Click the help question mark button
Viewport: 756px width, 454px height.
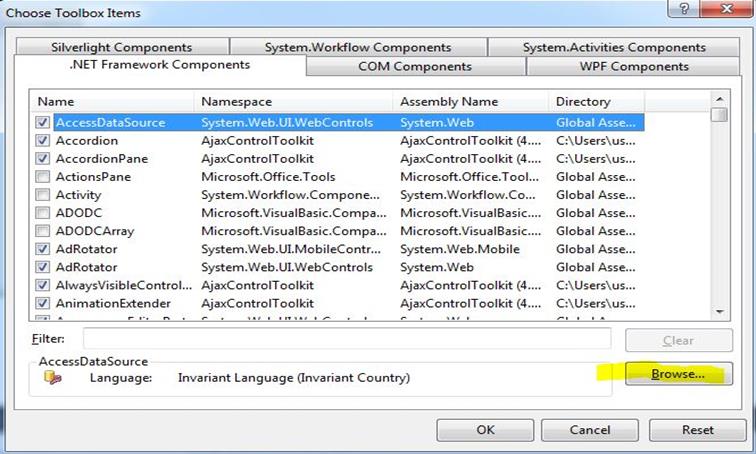tap(684, 8)
